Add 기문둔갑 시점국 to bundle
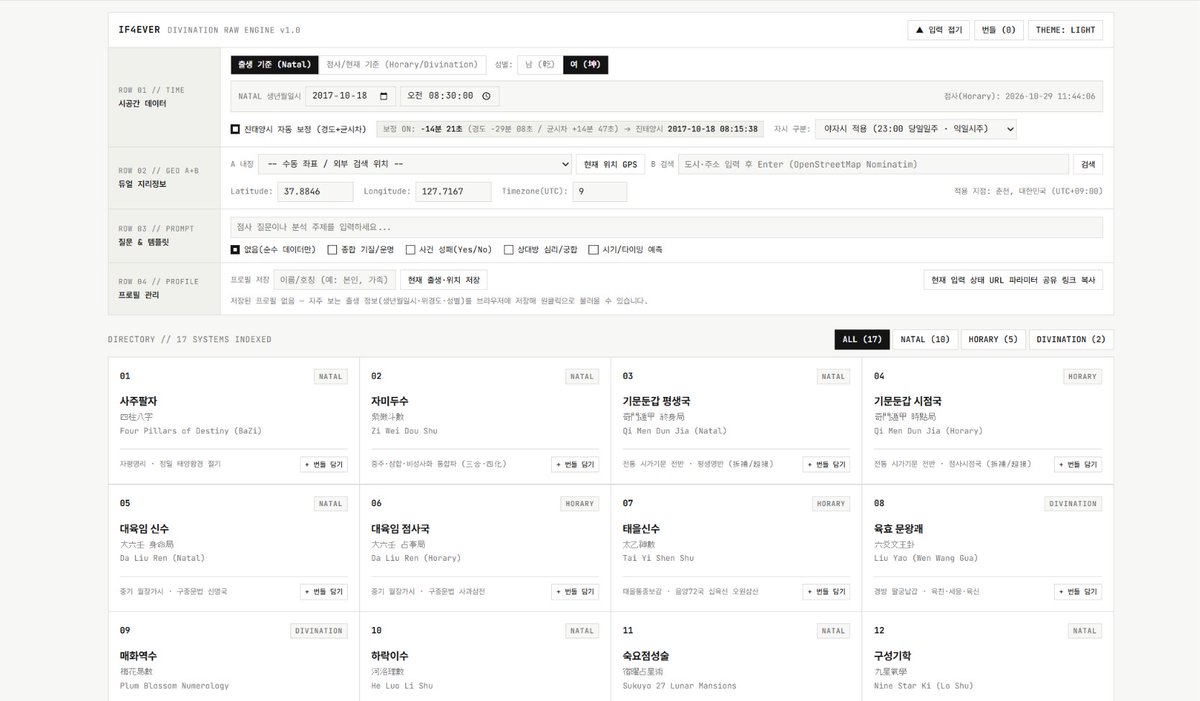 coord(1078,464)
